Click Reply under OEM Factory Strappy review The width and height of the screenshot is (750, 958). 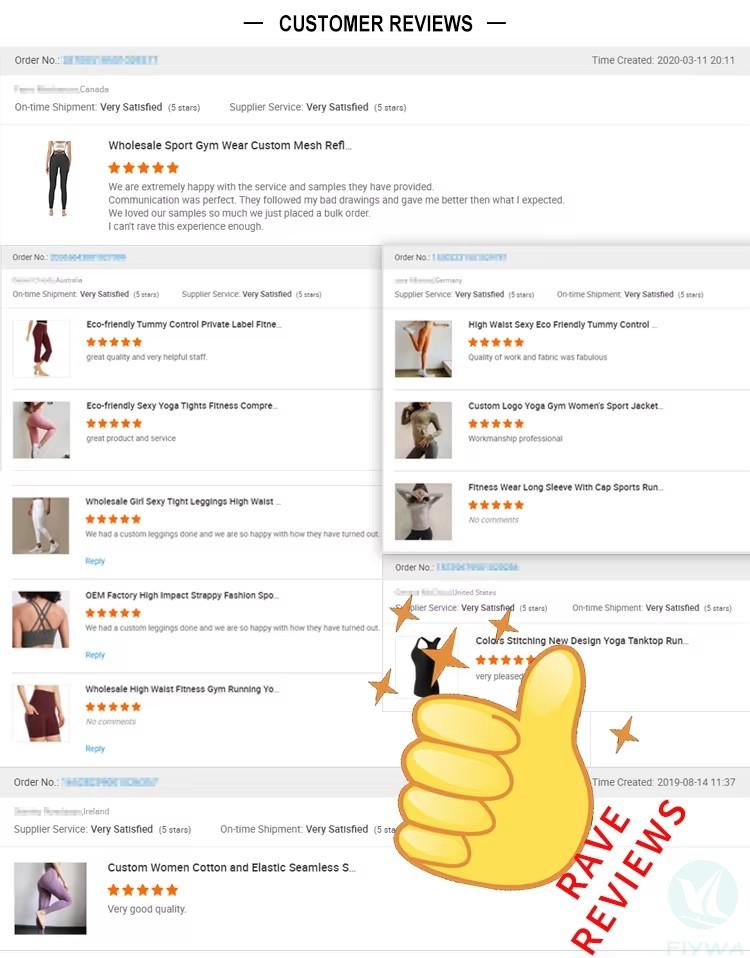click(x=95, y=655)
